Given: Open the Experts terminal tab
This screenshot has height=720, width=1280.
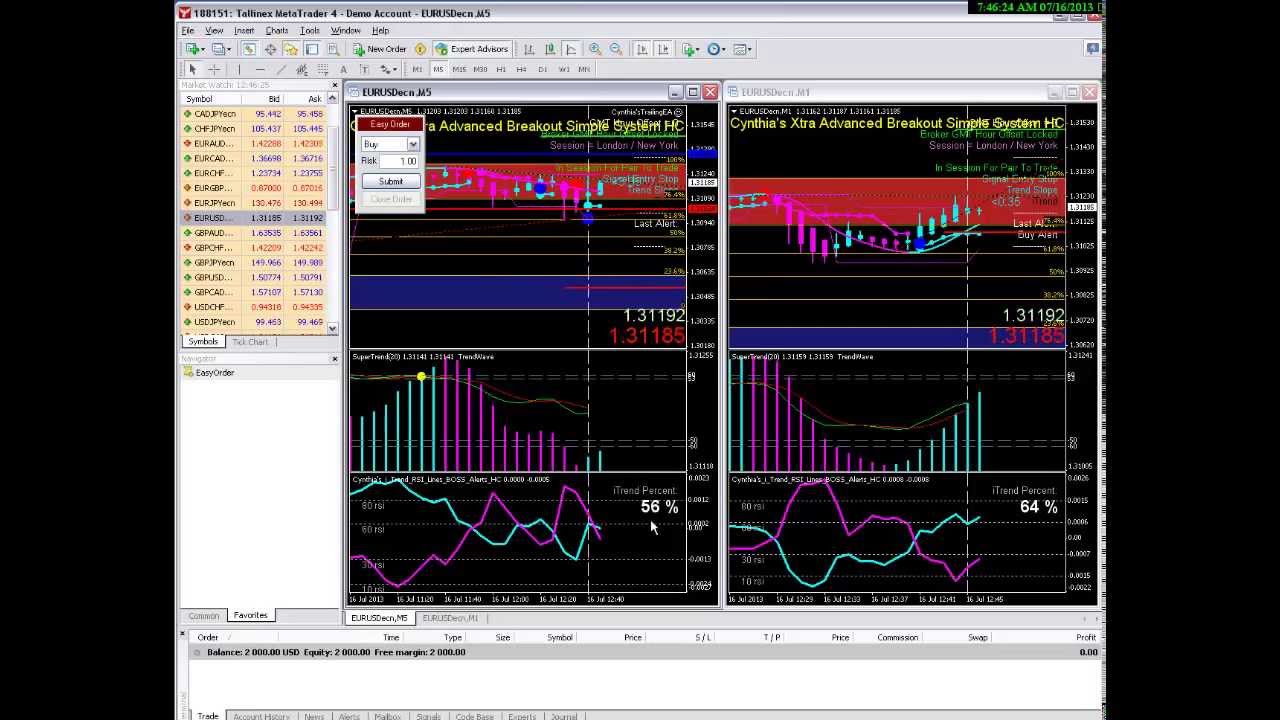Looking at the screenshot, I should click(522, 716).
